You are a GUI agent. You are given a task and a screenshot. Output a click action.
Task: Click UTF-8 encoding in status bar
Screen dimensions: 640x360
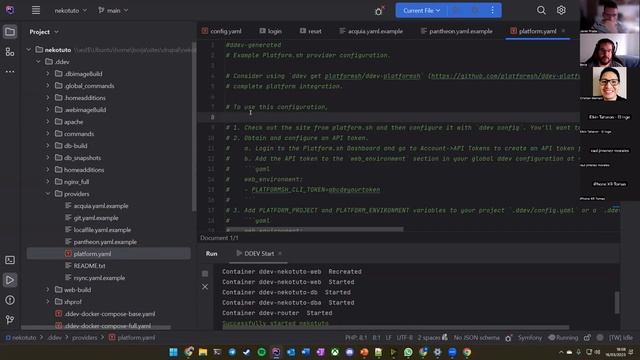coord(404,338)
